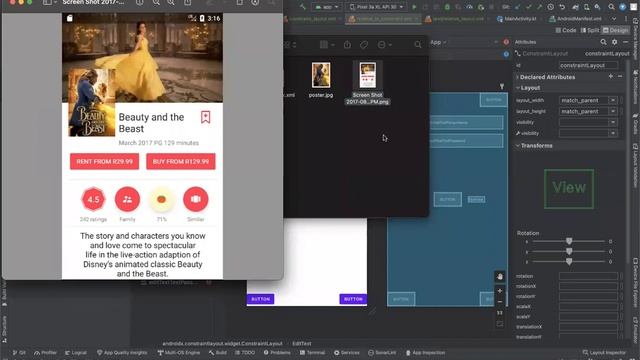The width and height of the screenshot is (640, 360).
Task: Click the Similar movies circle icon
Action: 196,199
